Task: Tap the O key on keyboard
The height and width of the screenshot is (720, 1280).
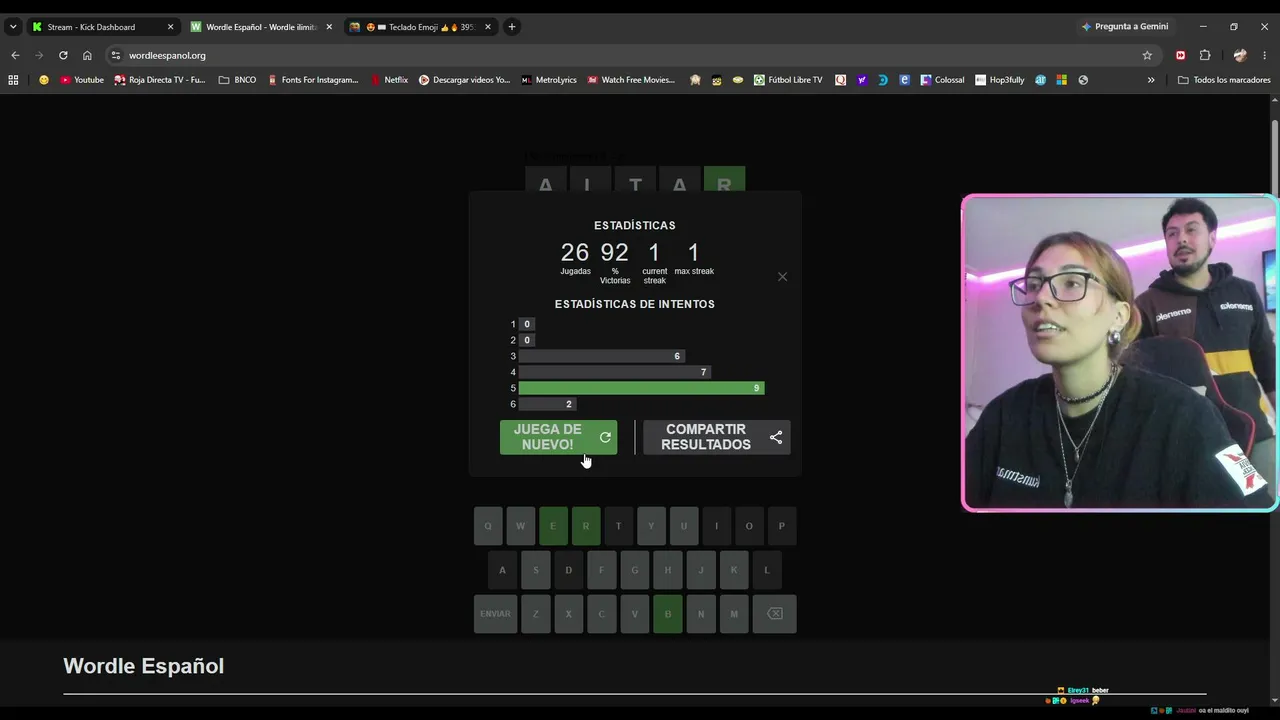Action: click(x=749, y=526)
